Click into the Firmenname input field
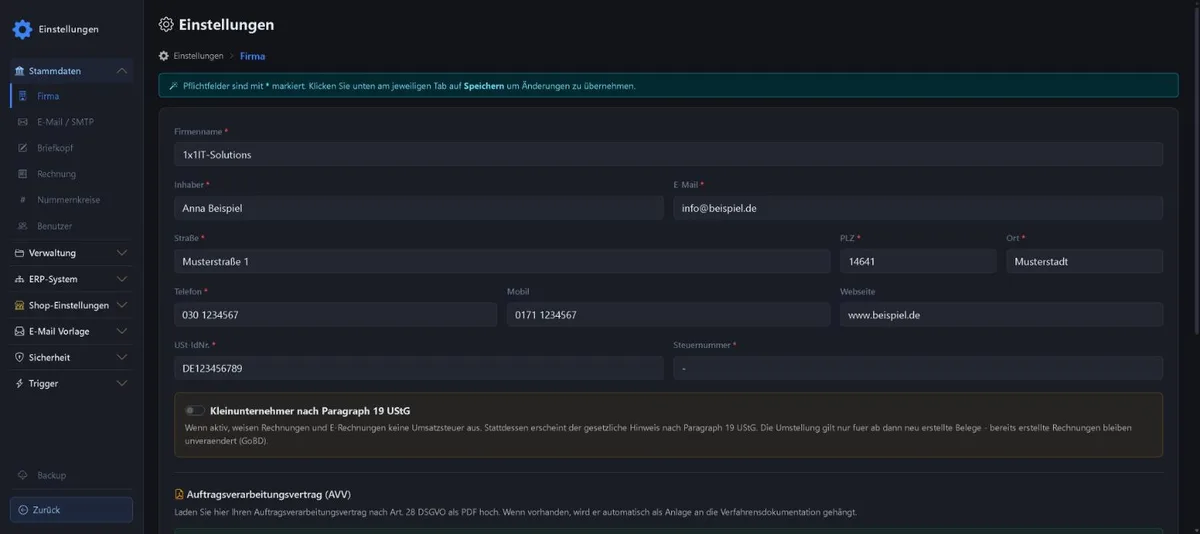This screenshot has height=534, width=1200. pos(668,154)
